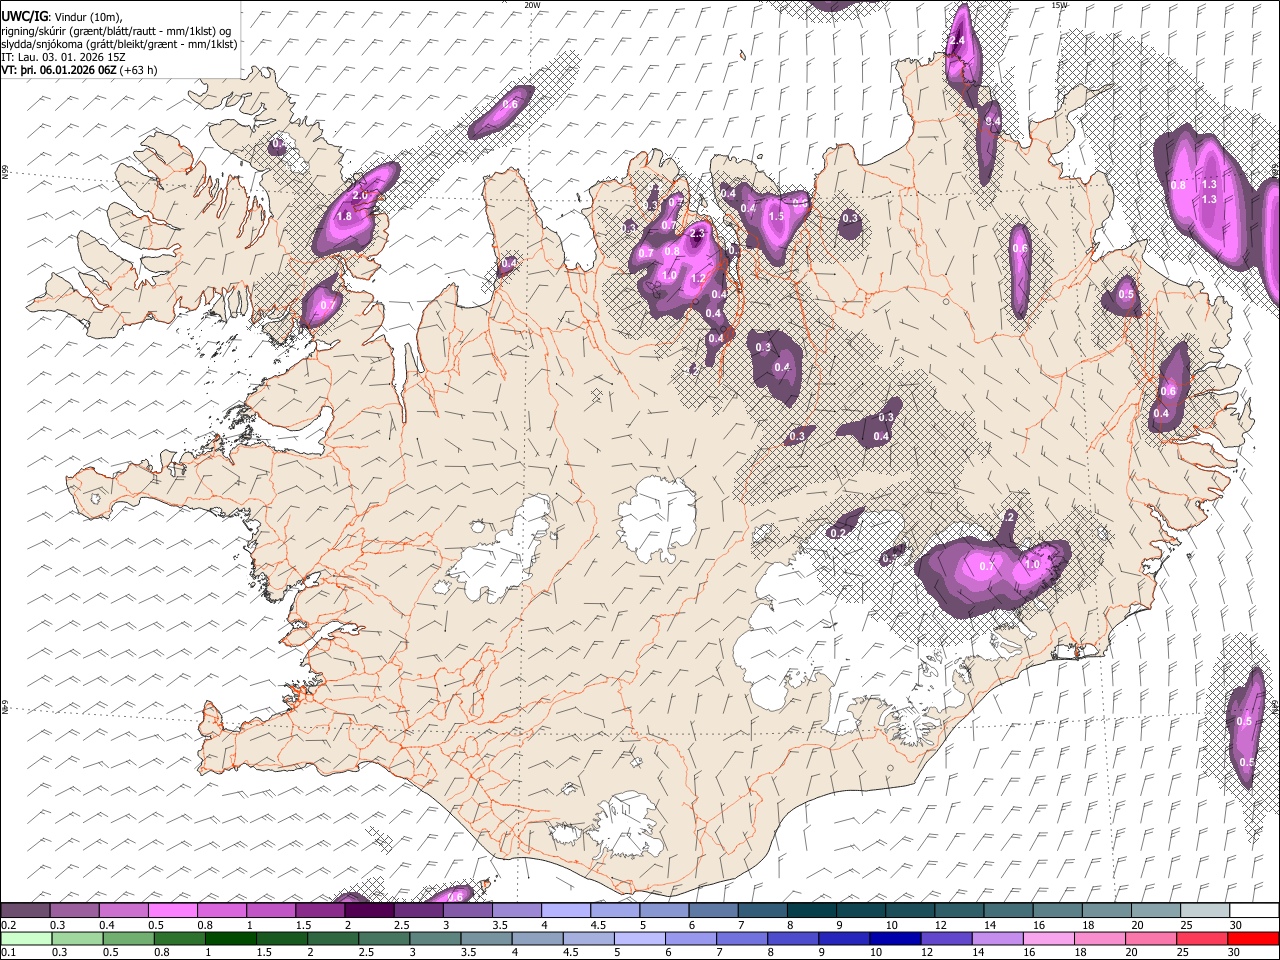This screenshot has height=960, width=1280.
Task: Pick the dark green 1 swatch, bottom legend row
Action: click(230, 938)
